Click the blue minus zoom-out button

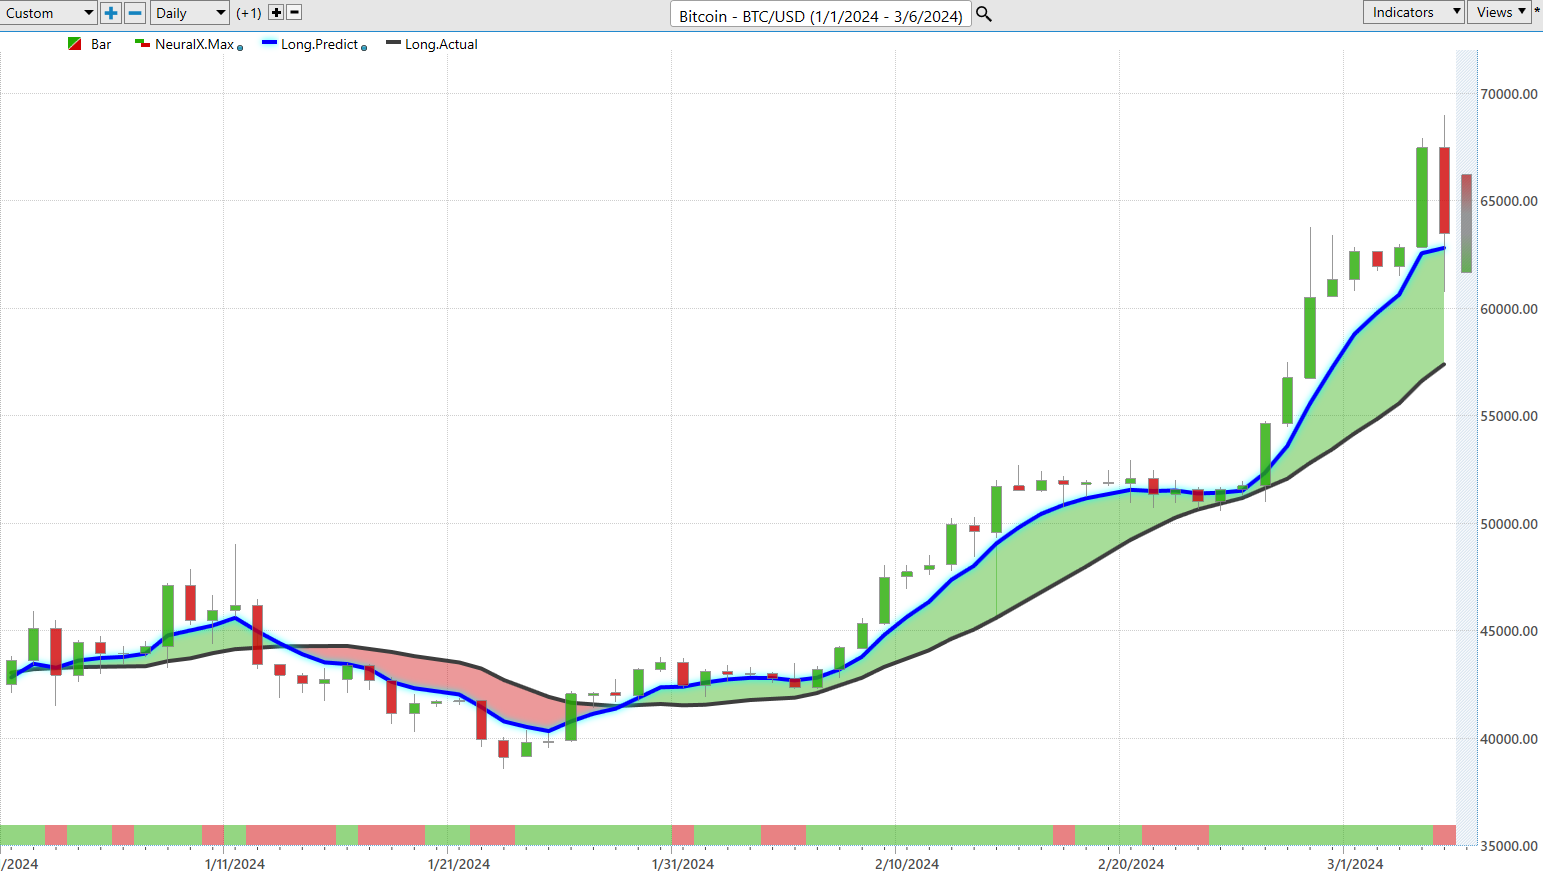click(135, 13)
